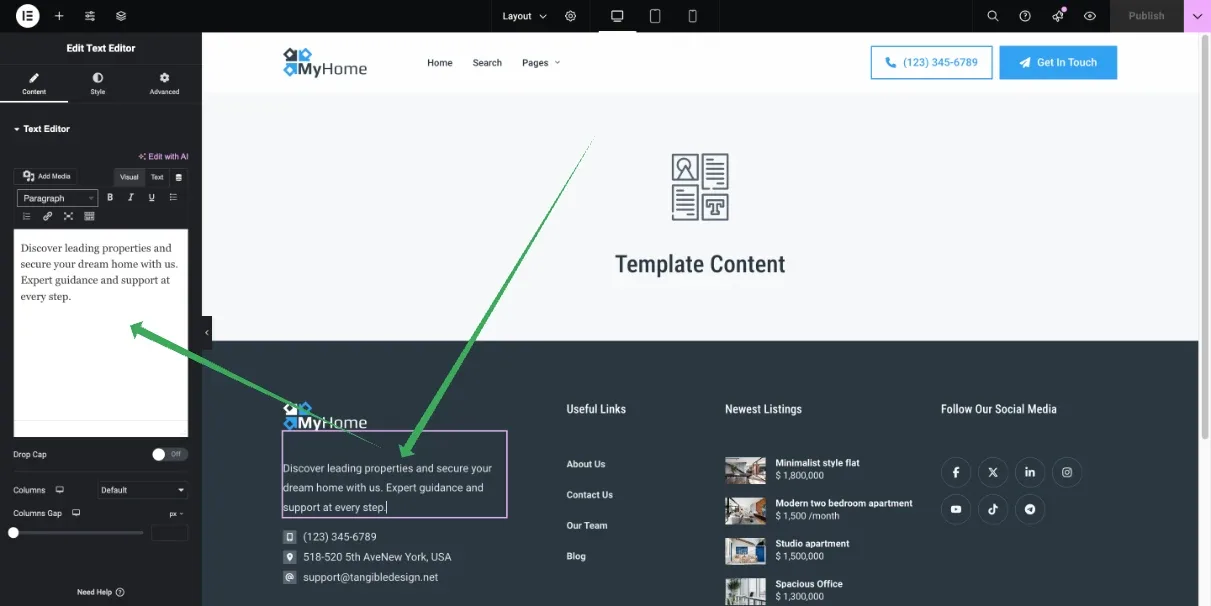
Task: Click the Instagram social icon
Action: click(x=1067, y=472)
